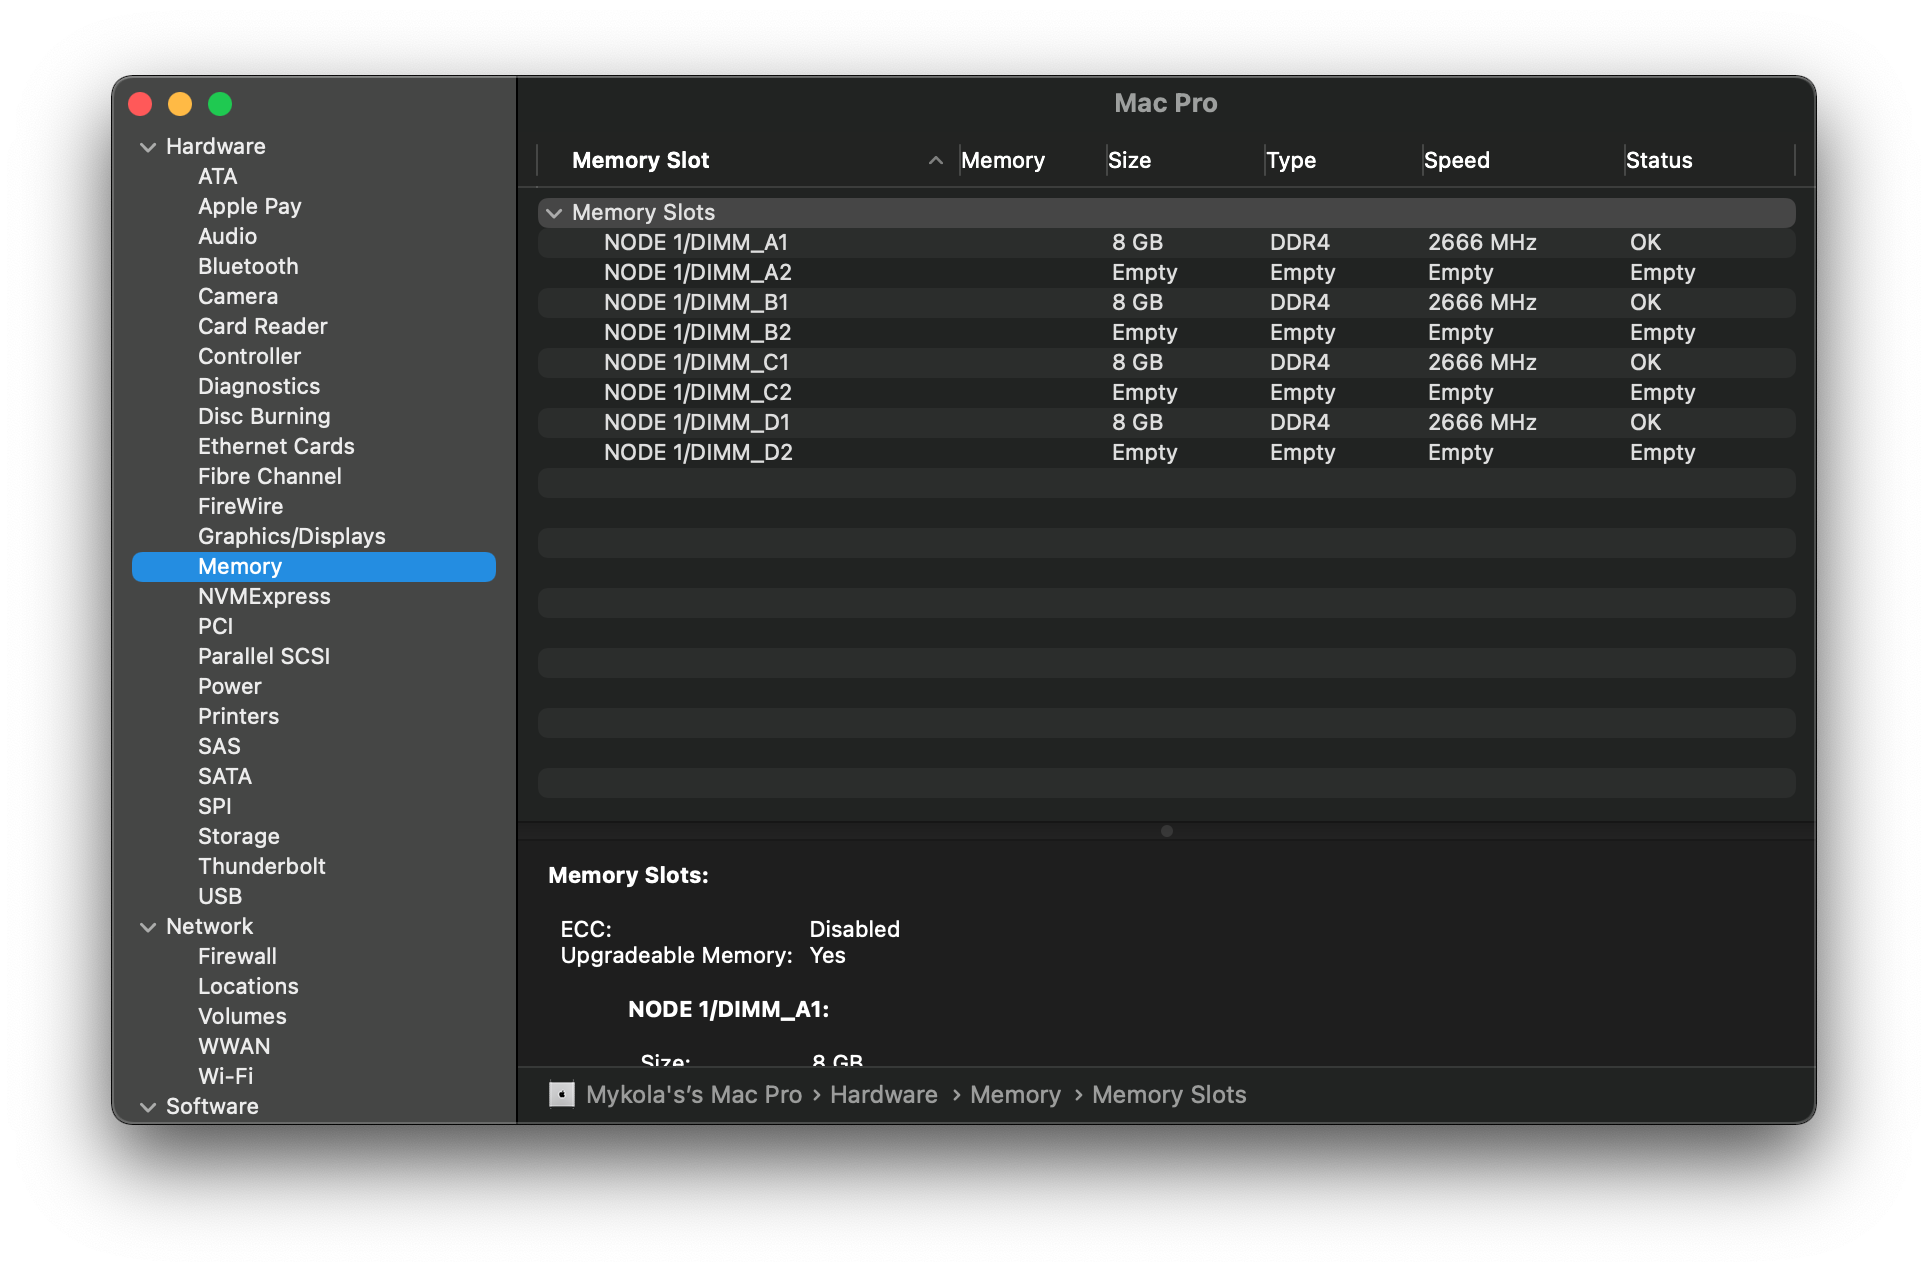This screenshot has height=1272, width=1928.
Task: Click Hardware in the path breadcrumb
Action: point(883,1095)
